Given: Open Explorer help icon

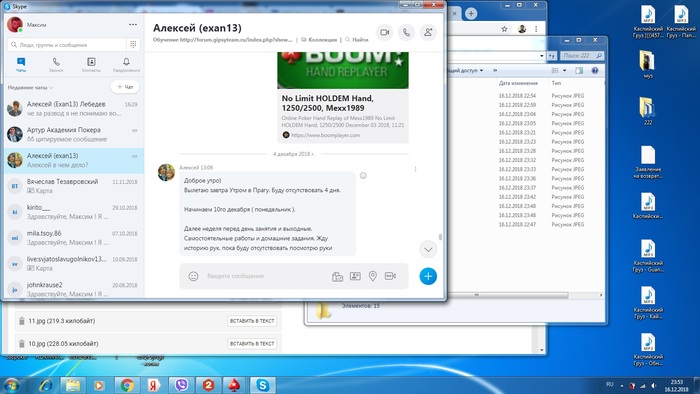Looking at the screenshot, I should (595, 71).
